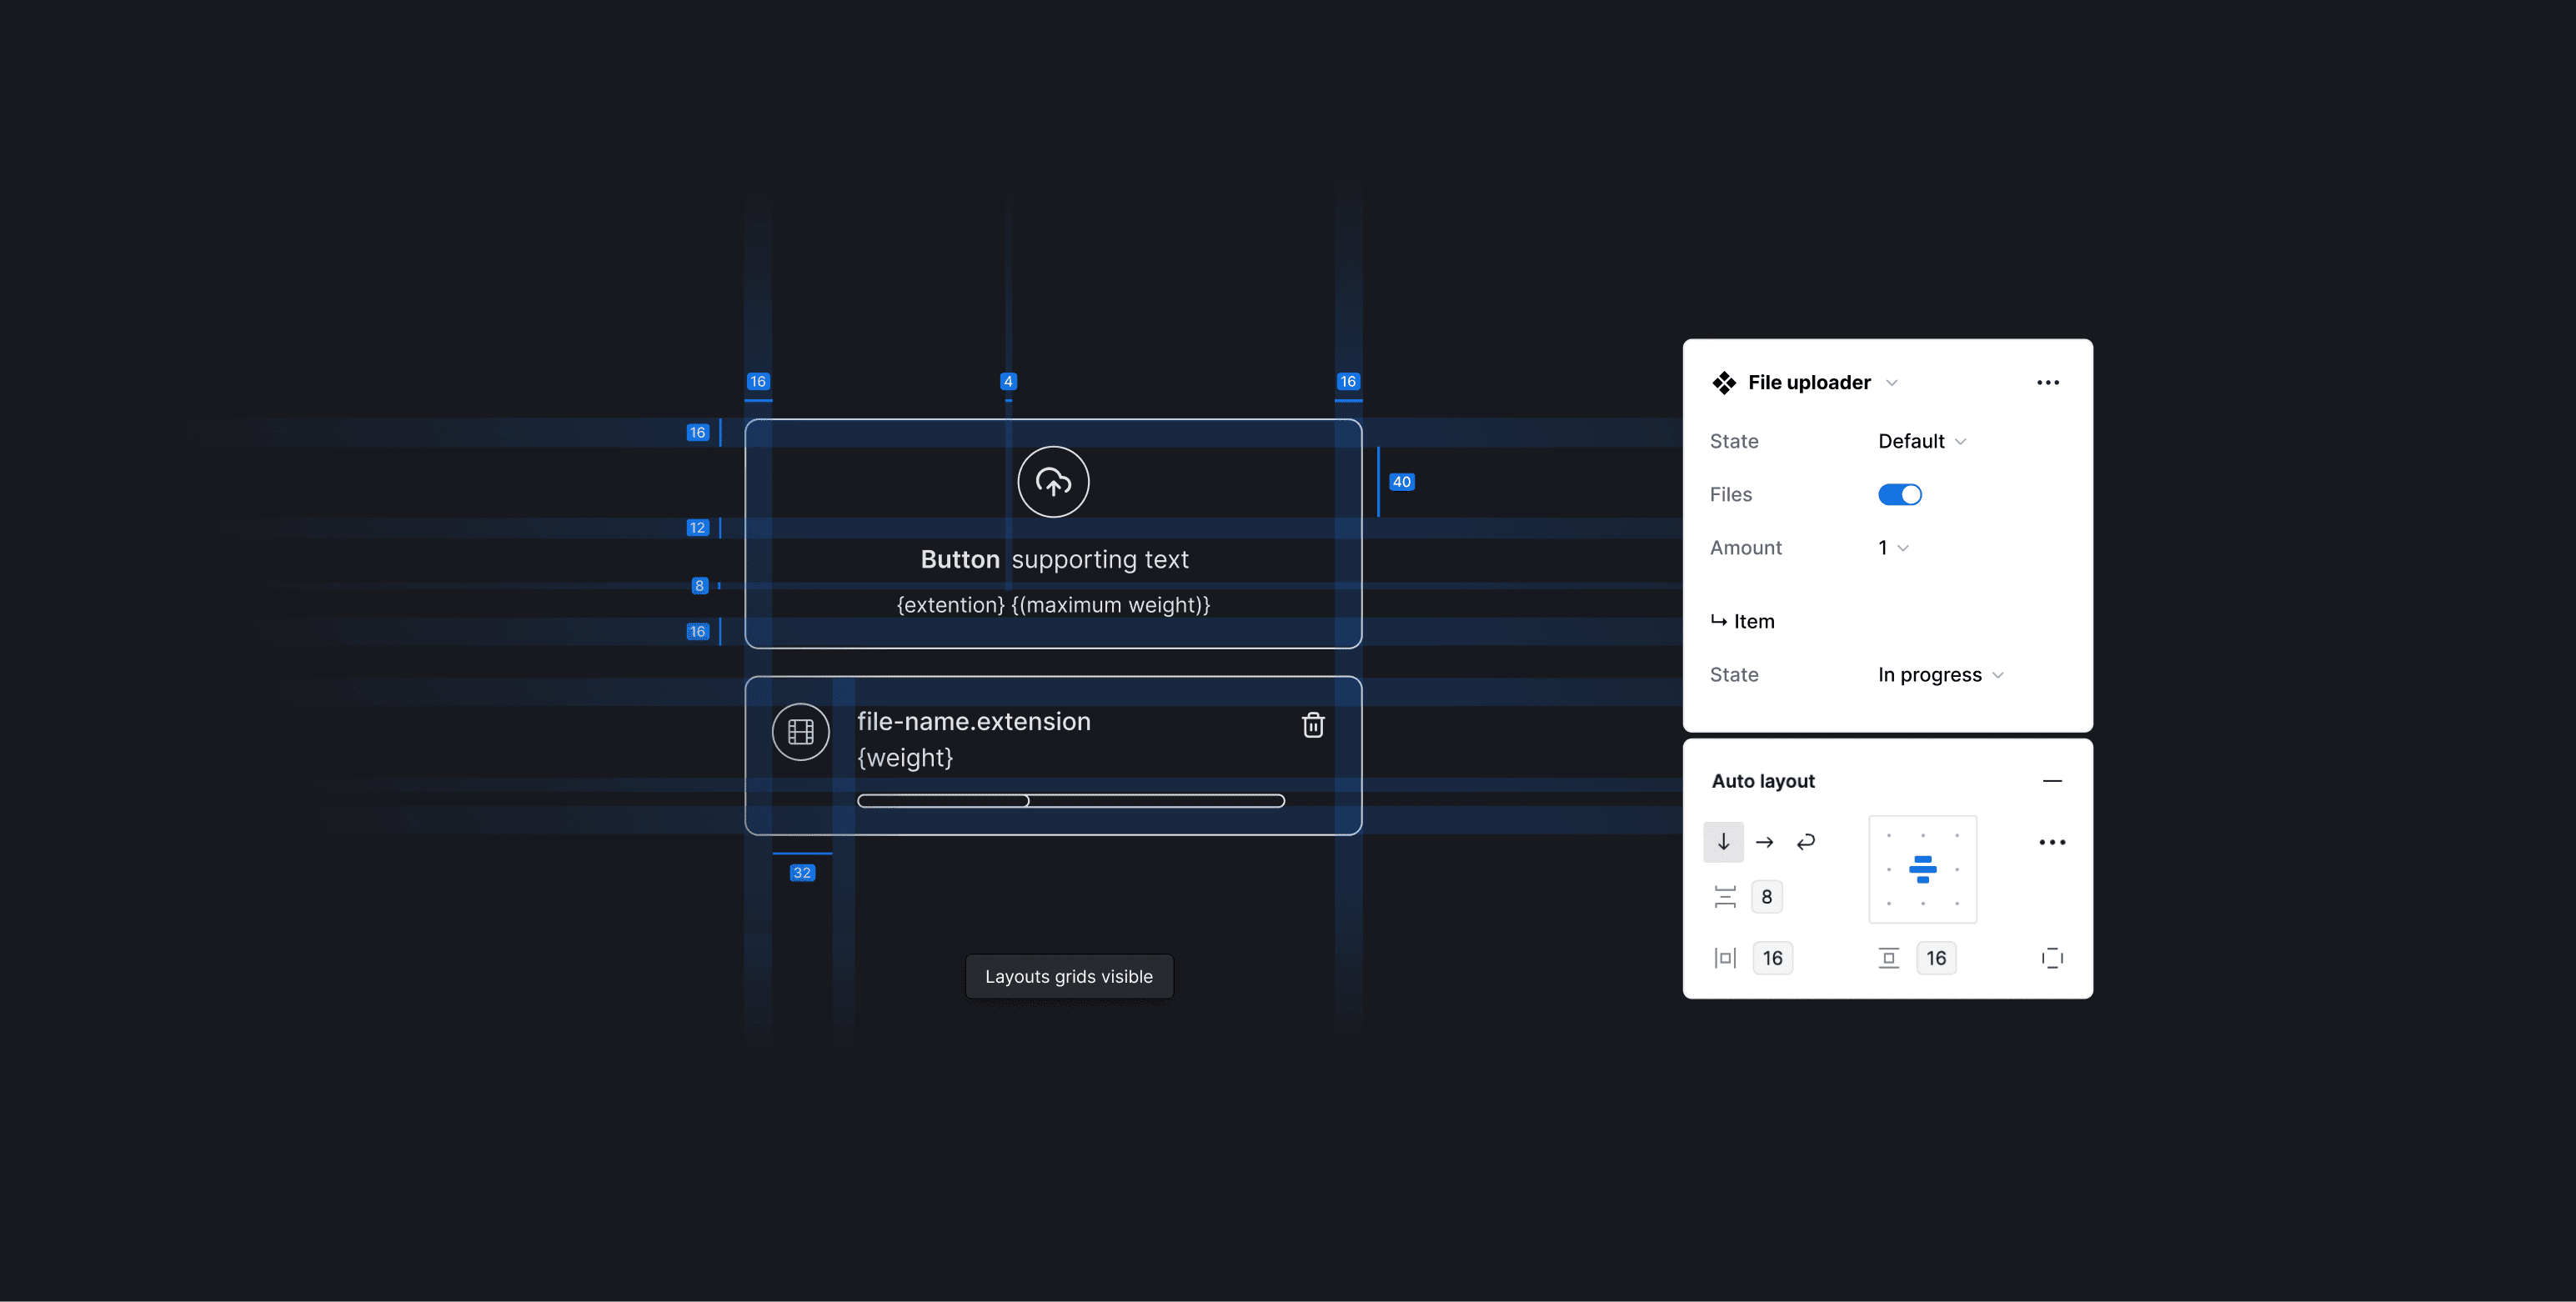
Task: Select wrap layout direction icon
Action: coord(1806,842)
